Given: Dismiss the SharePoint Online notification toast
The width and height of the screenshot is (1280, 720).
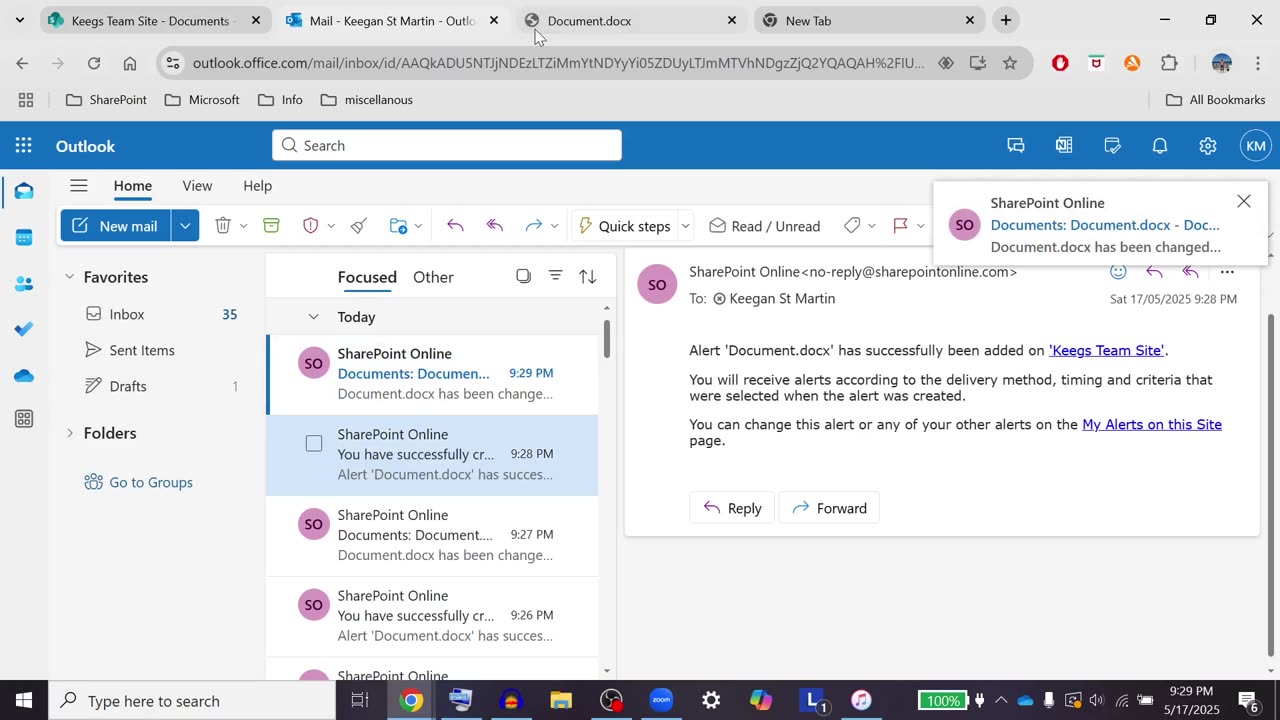Looking at the screenshot, I should click(1244, 202).
